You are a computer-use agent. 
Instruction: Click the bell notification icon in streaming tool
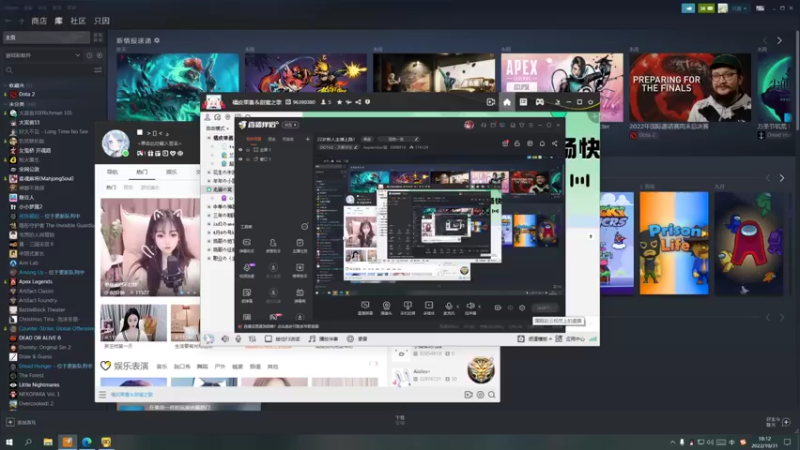pyautogui.click(x=542, y=143)
